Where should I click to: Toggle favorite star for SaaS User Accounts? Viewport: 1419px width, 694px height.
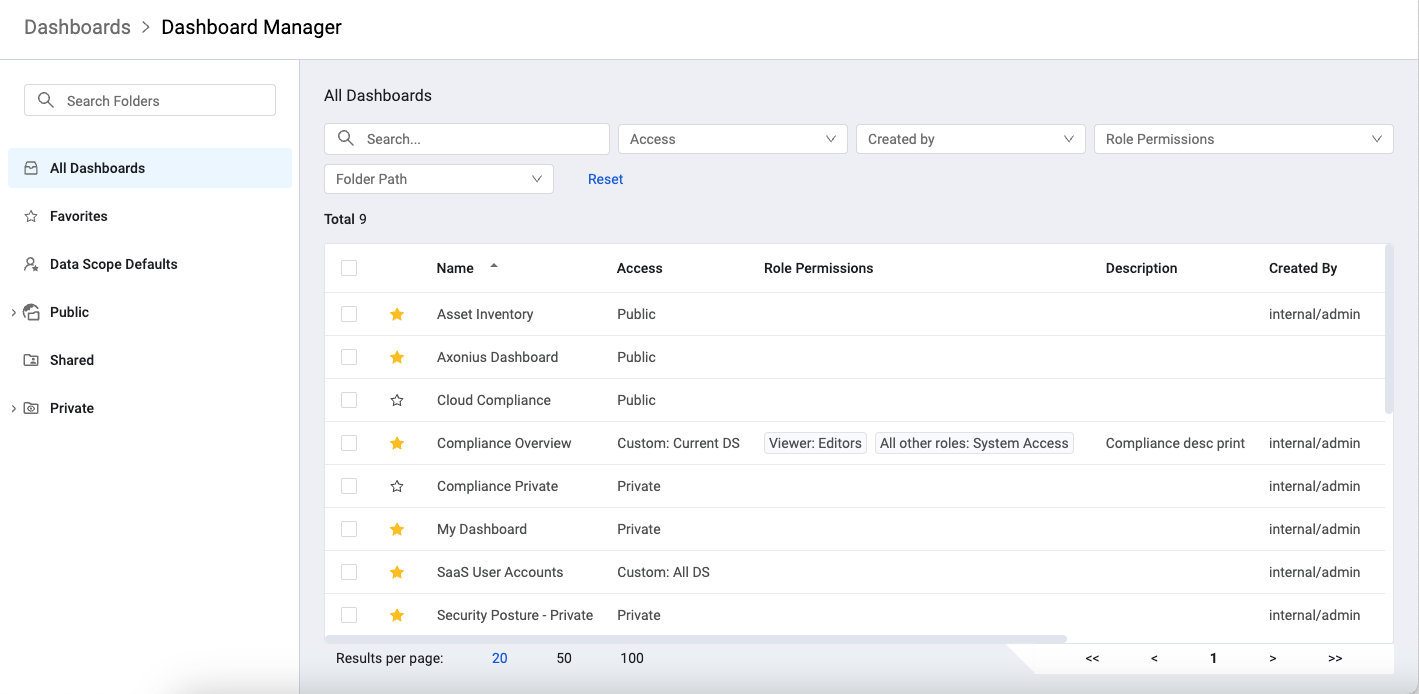[397, 572]
